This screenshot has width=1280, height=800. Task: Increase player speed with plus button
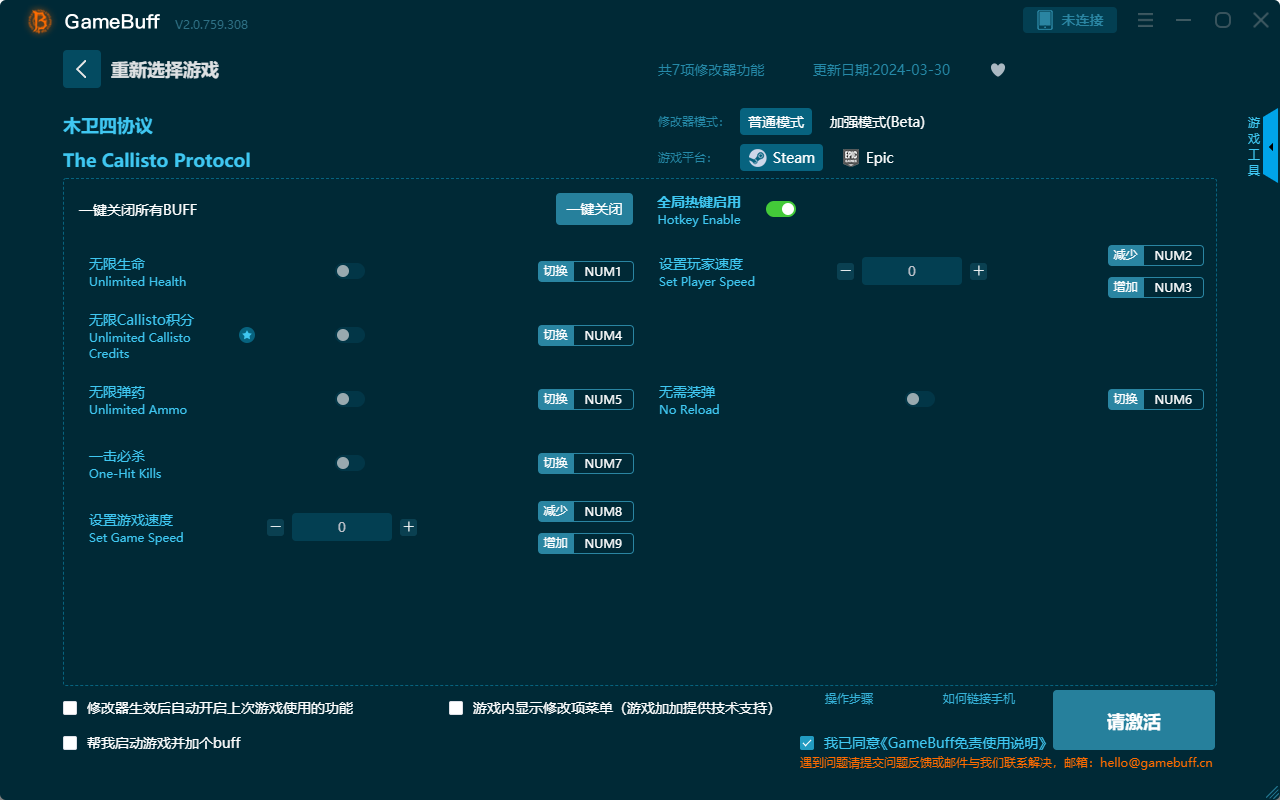click(x=979, y=271)
